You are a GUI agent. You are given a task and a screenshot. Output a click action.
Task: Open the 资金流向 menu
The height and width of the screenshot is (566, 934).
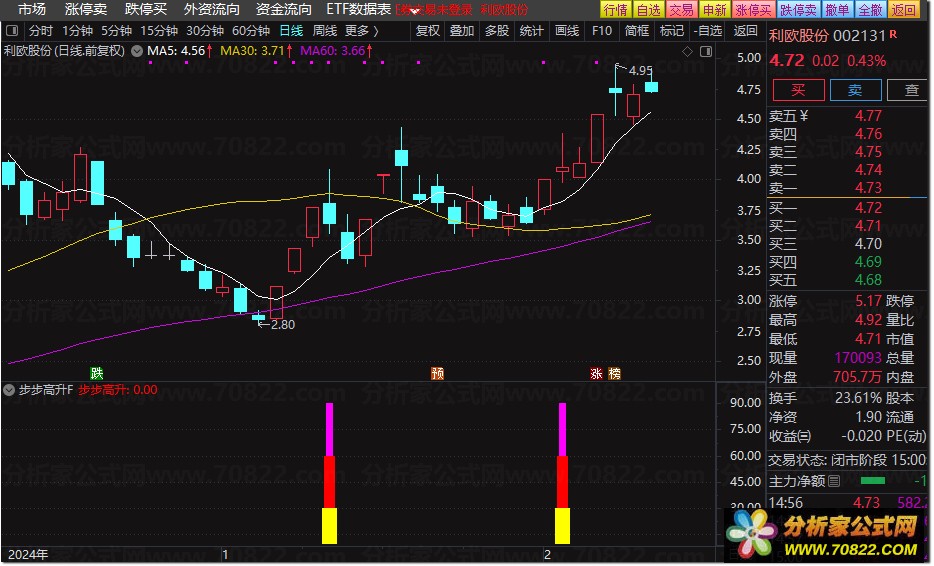(x=283, y=9)
